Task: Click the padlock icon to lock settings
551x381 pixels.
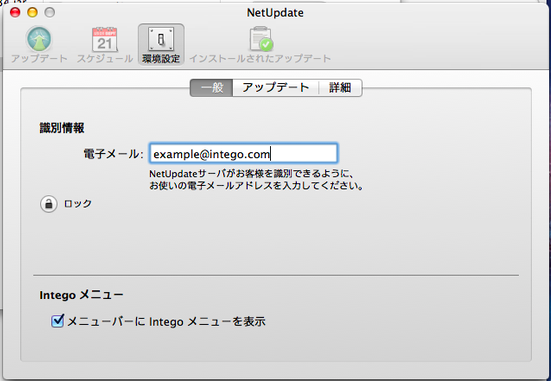Action: [48, 204]
